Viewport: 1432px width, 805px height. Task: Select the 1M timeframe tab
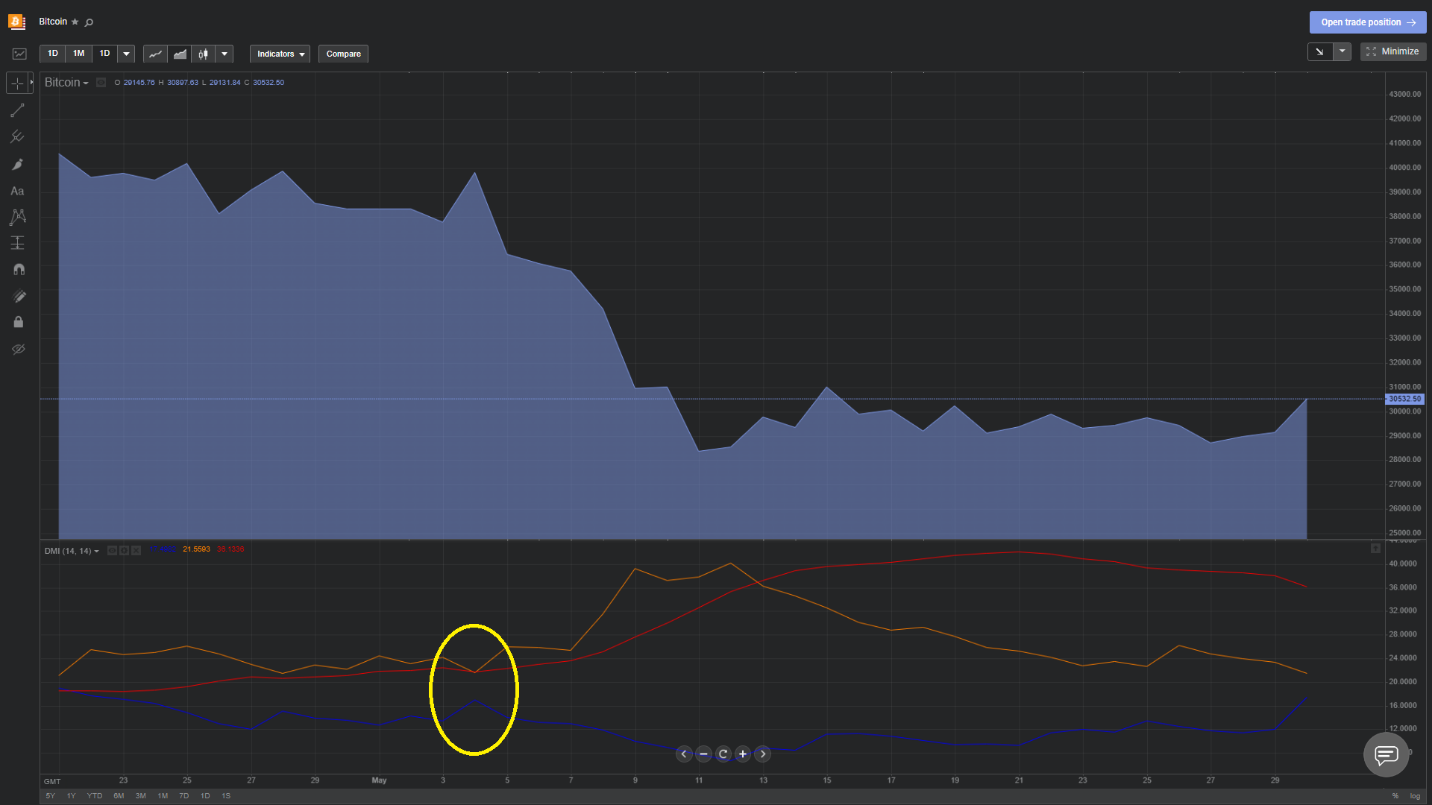click(x=78, y=54)
